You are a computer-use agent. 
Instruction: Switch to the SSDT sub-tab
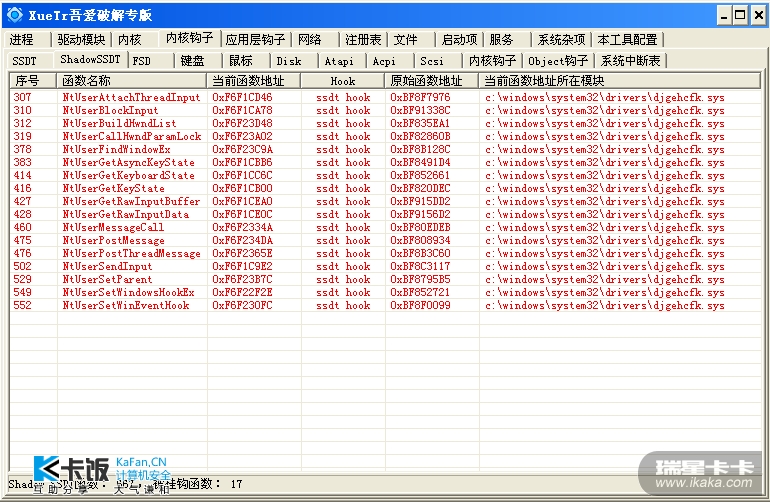(x=25, y=61)
